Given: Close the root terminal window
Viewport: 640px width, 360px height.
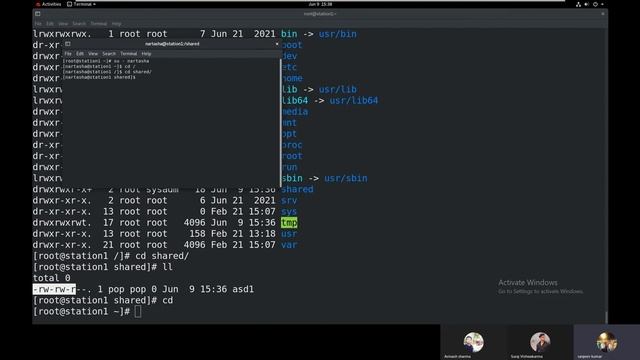Looking at the screenshot, I should [603, 14].
